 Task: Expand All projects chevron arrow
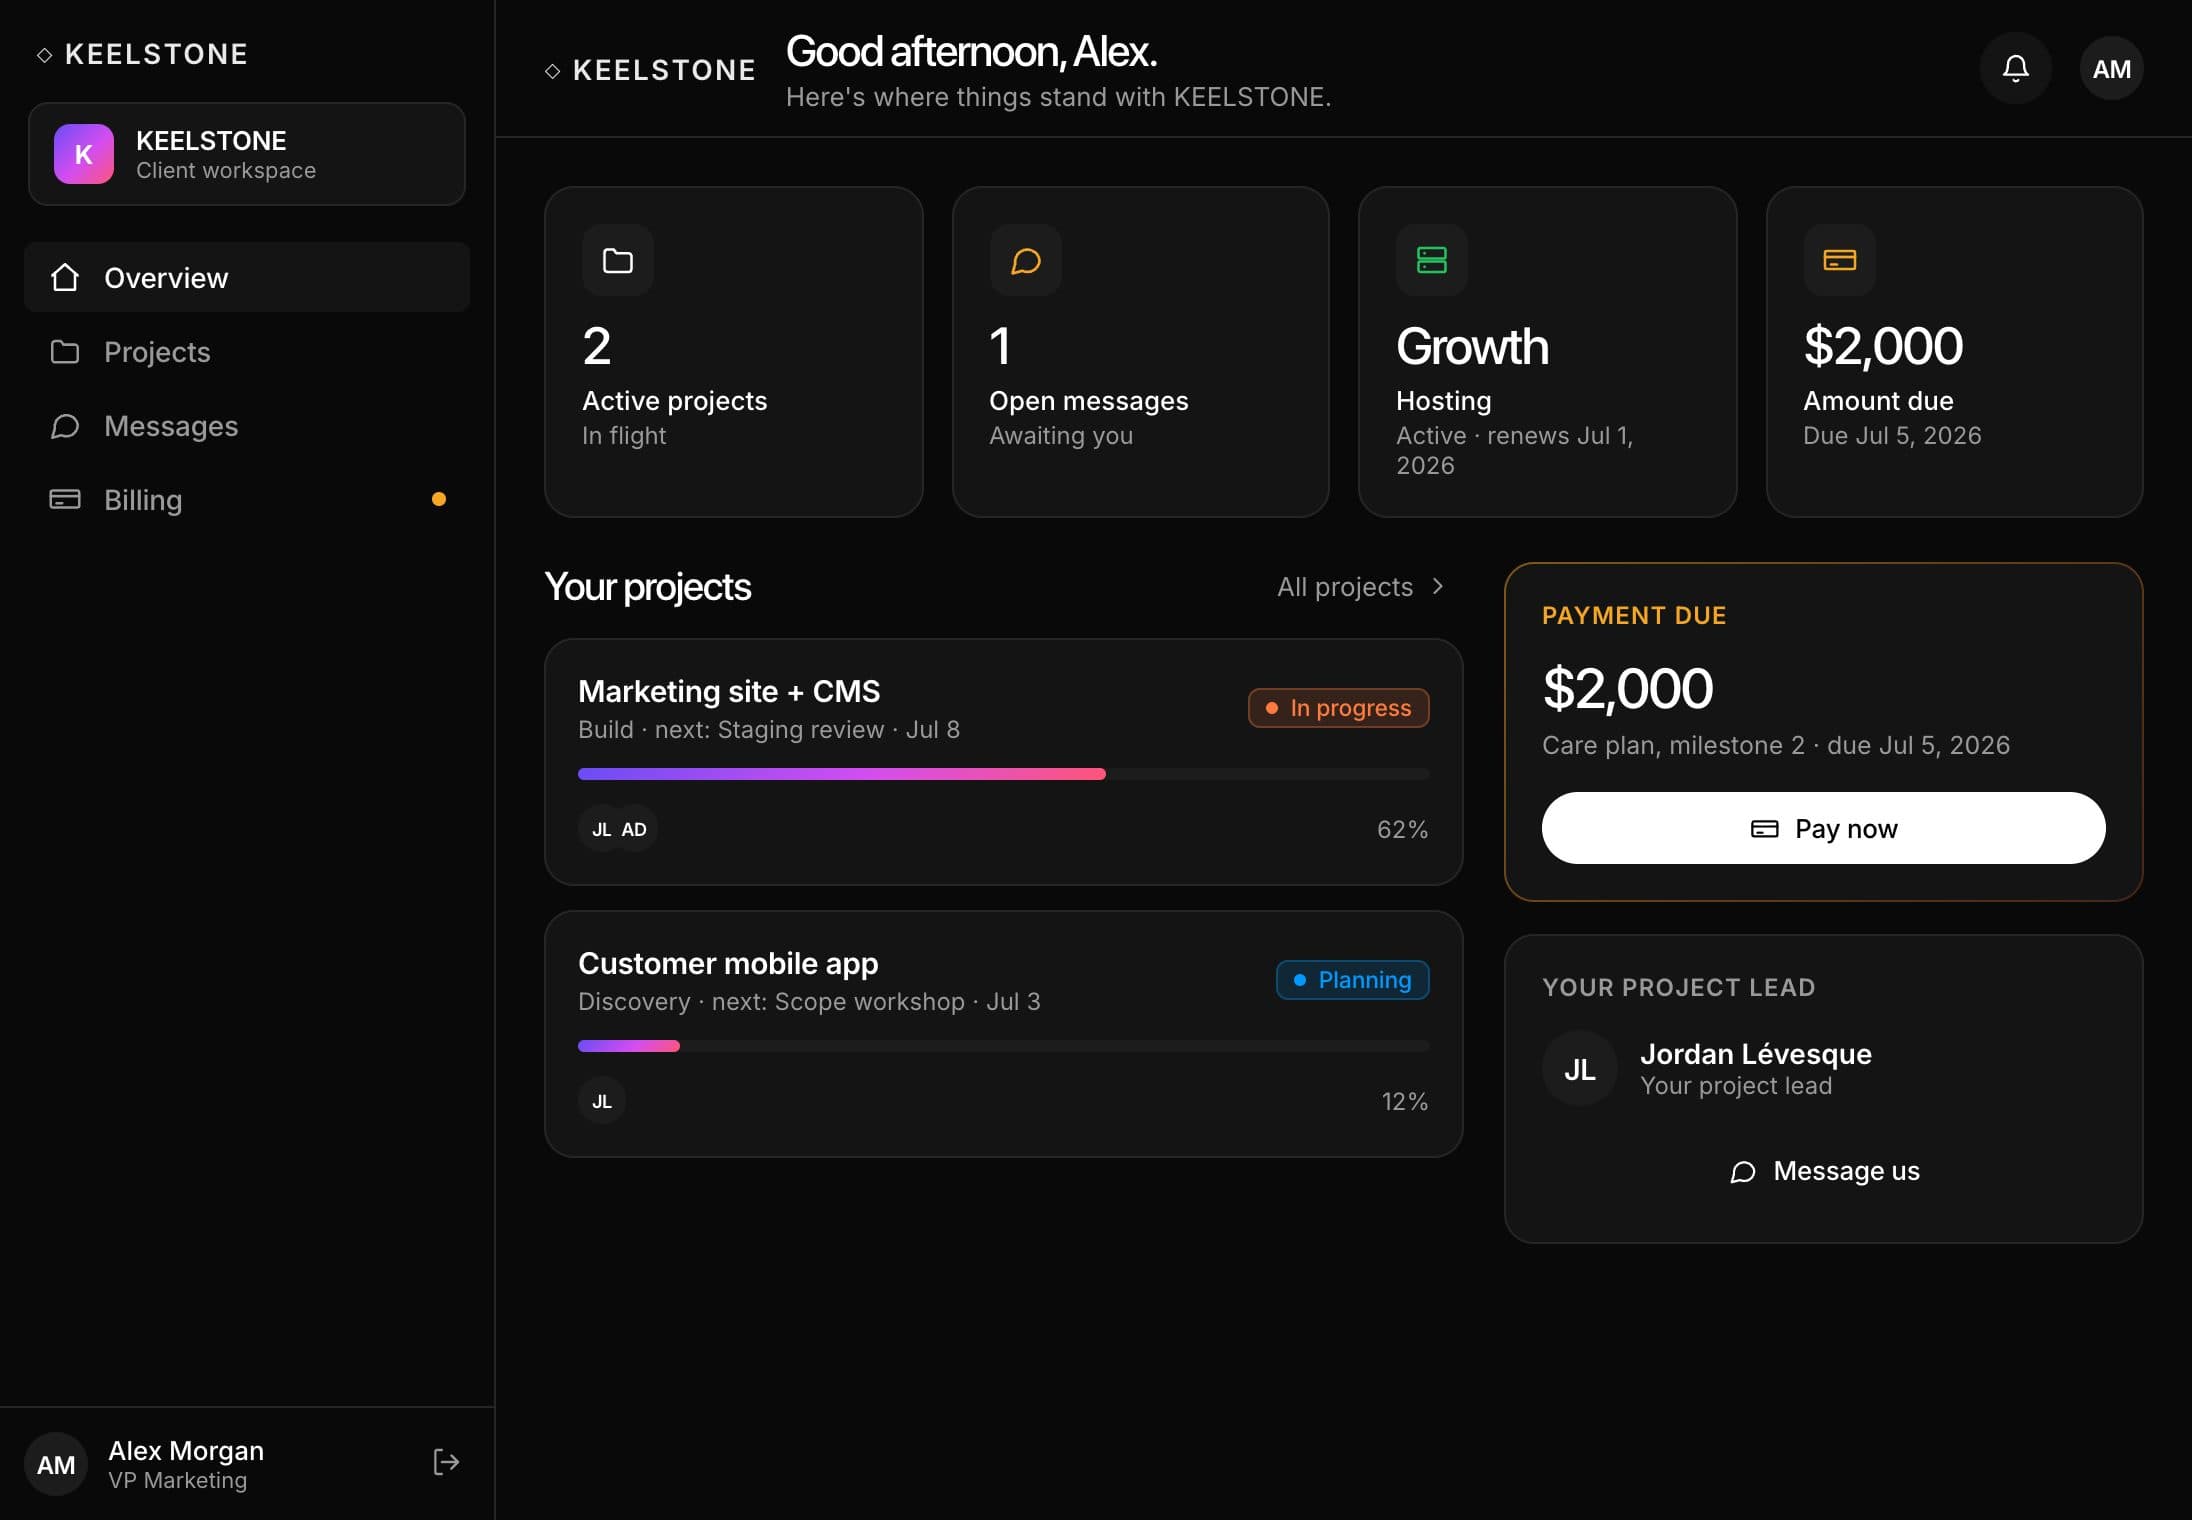pos(1438,586)
